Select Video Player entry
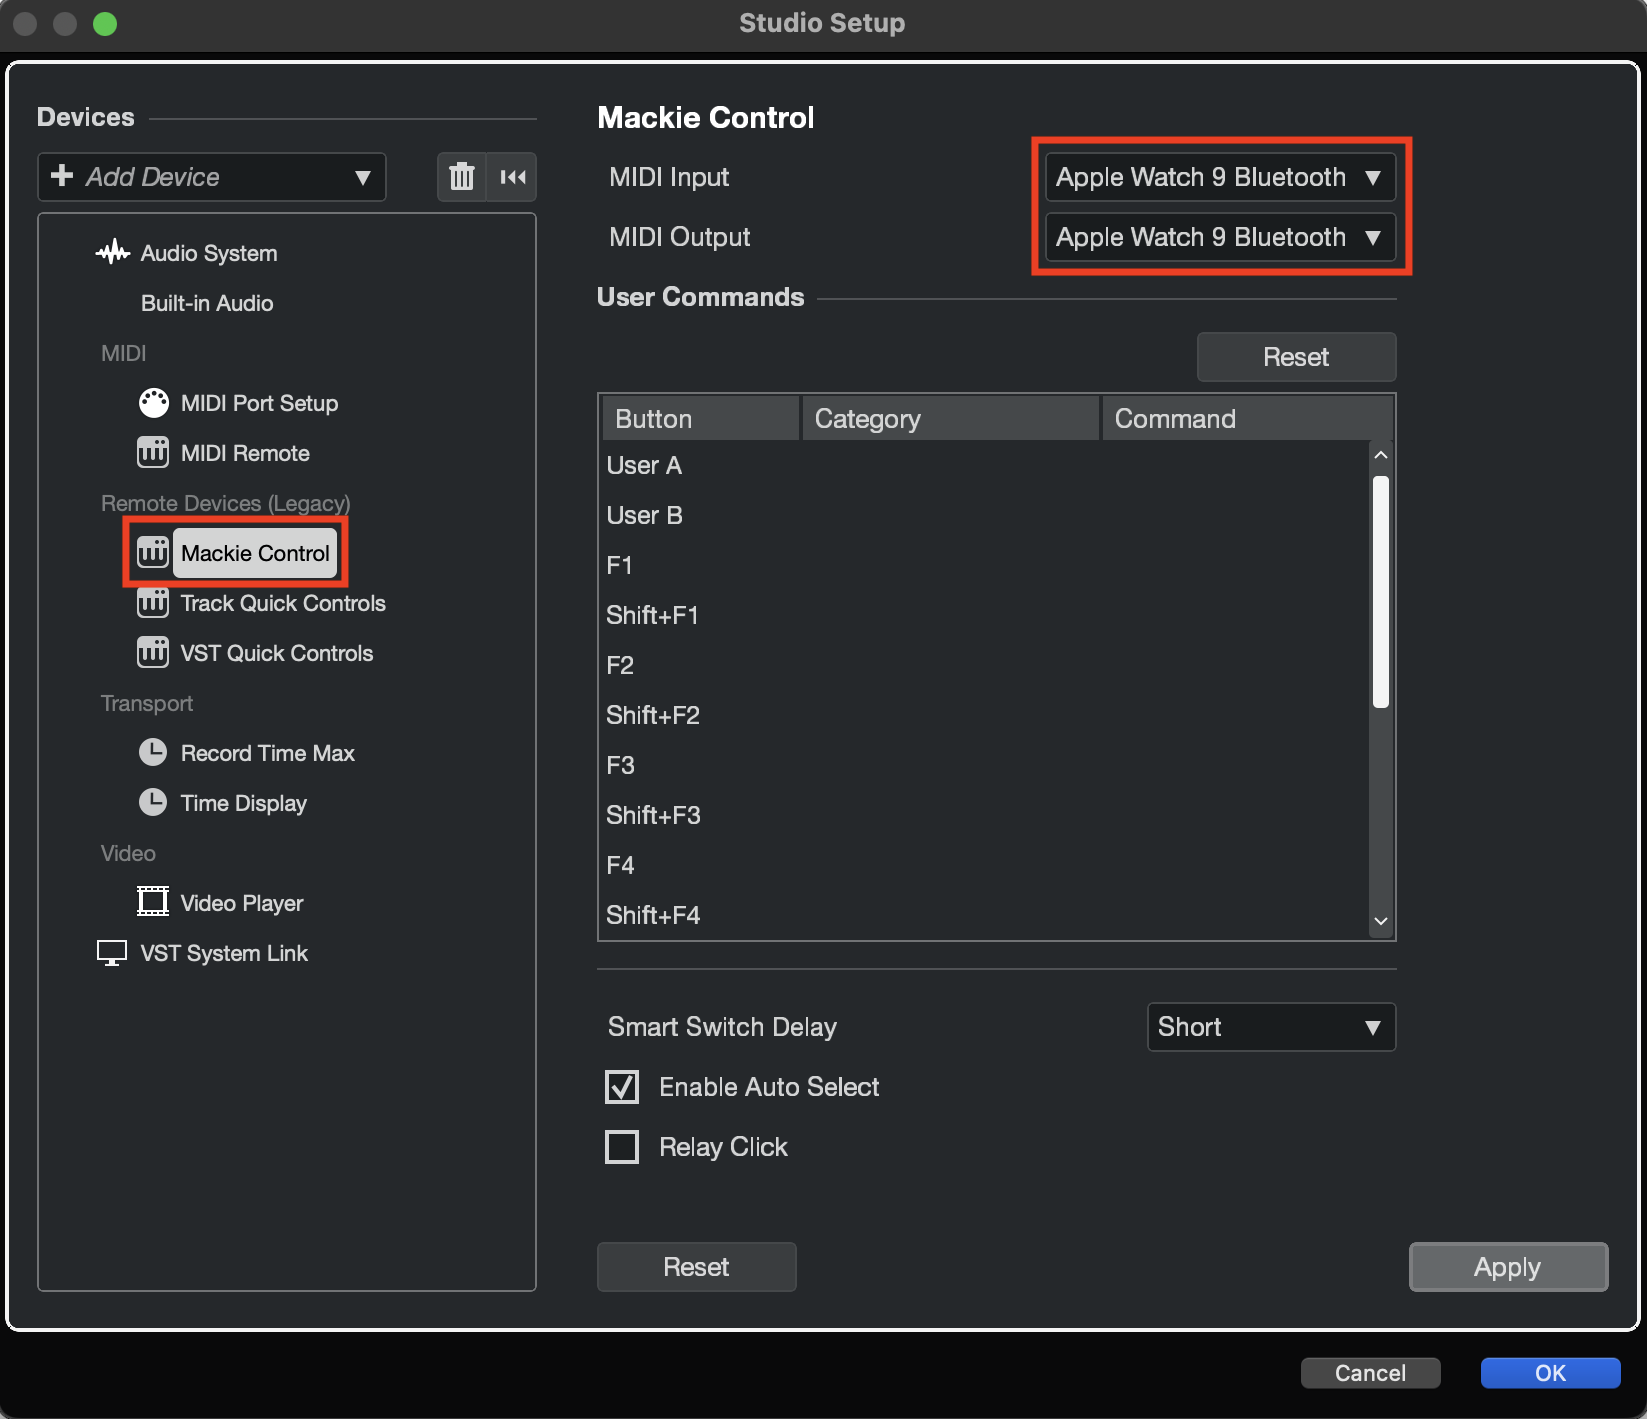The width and height of the screenshot is (1647, 1419). click(x=242, y=903)
